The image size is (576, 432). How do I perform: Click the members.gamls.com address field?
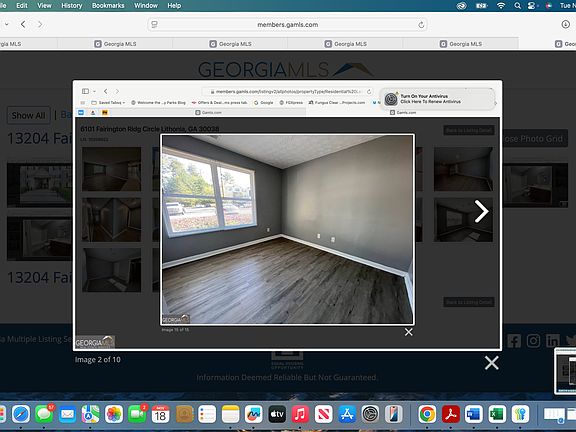tap(287, 25)
